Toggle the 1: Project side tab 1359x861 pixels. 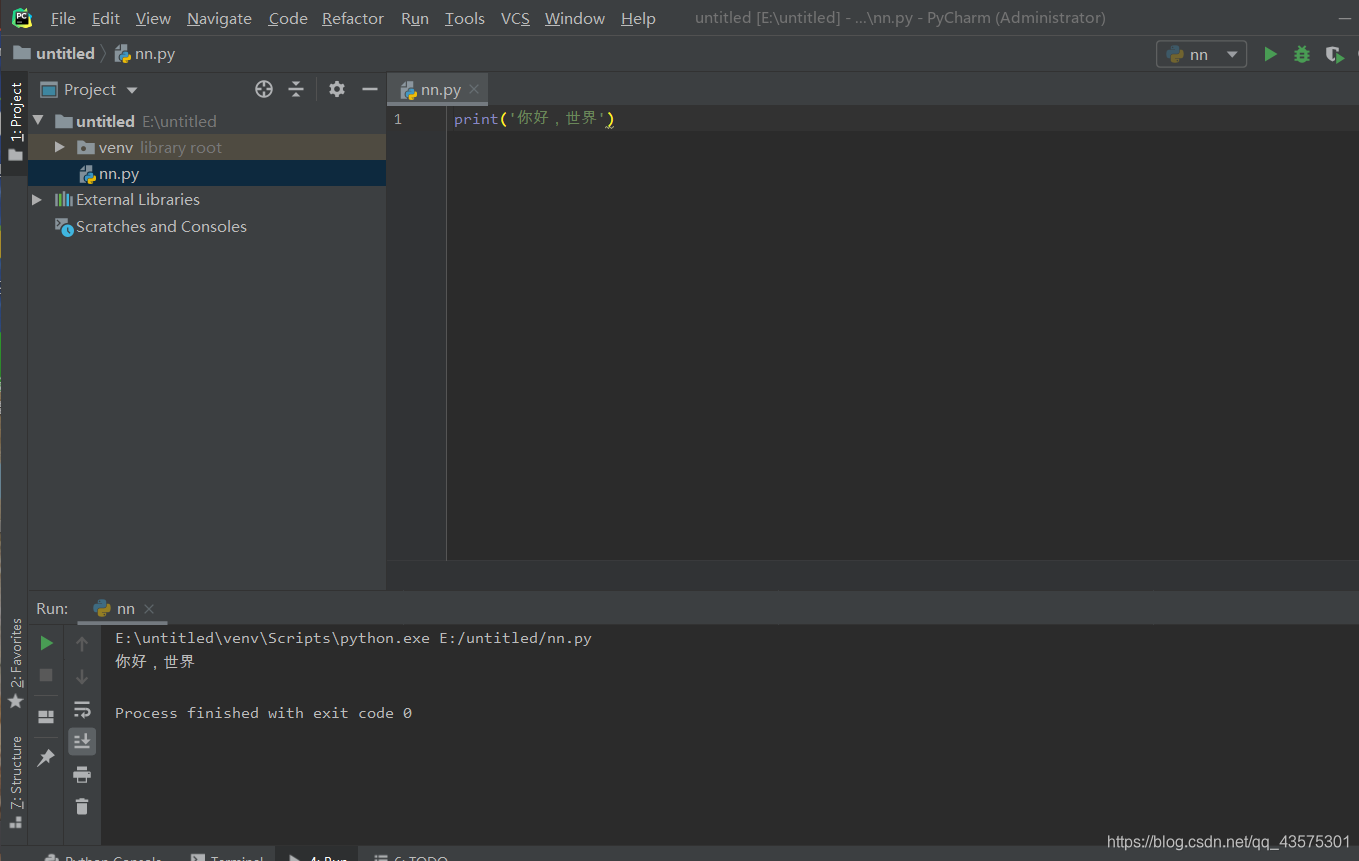point(15,121)
